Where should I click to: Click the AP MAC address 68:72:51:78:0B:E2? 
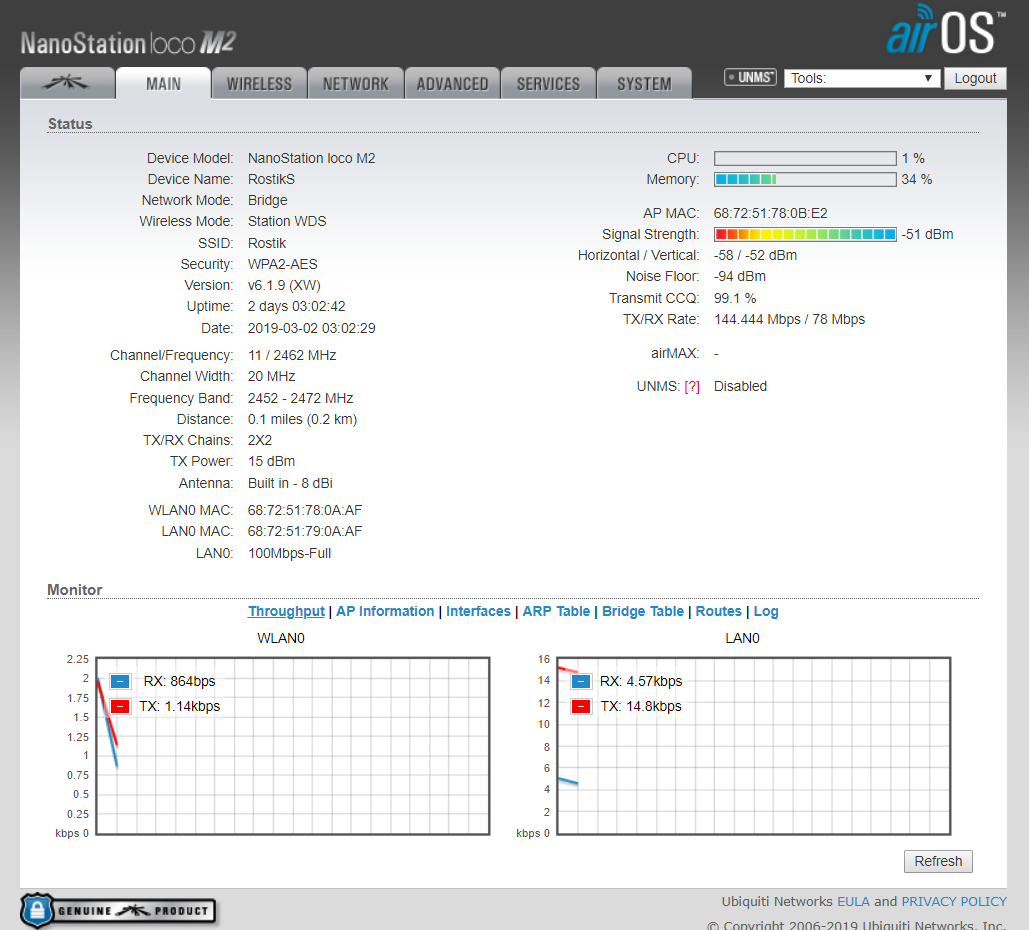770,213
